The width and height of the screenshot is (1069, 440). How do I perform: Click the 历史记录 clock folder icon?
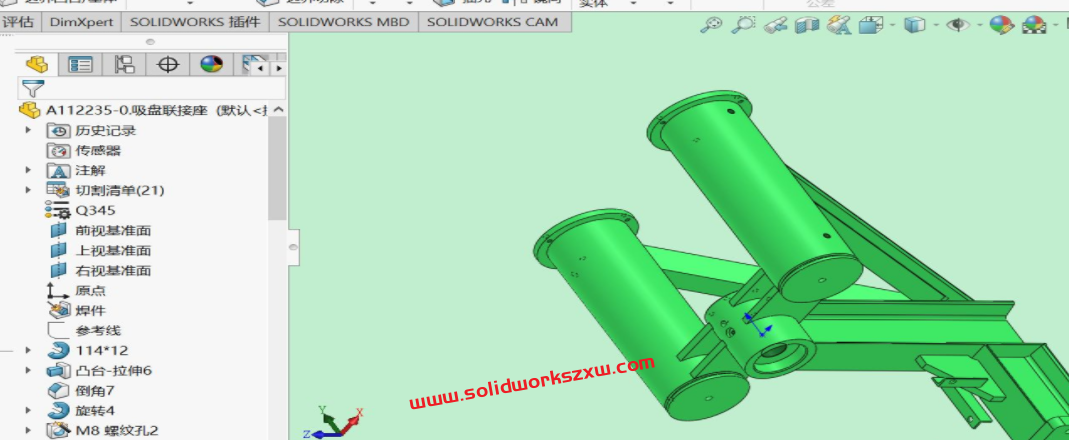click(59, 130)
